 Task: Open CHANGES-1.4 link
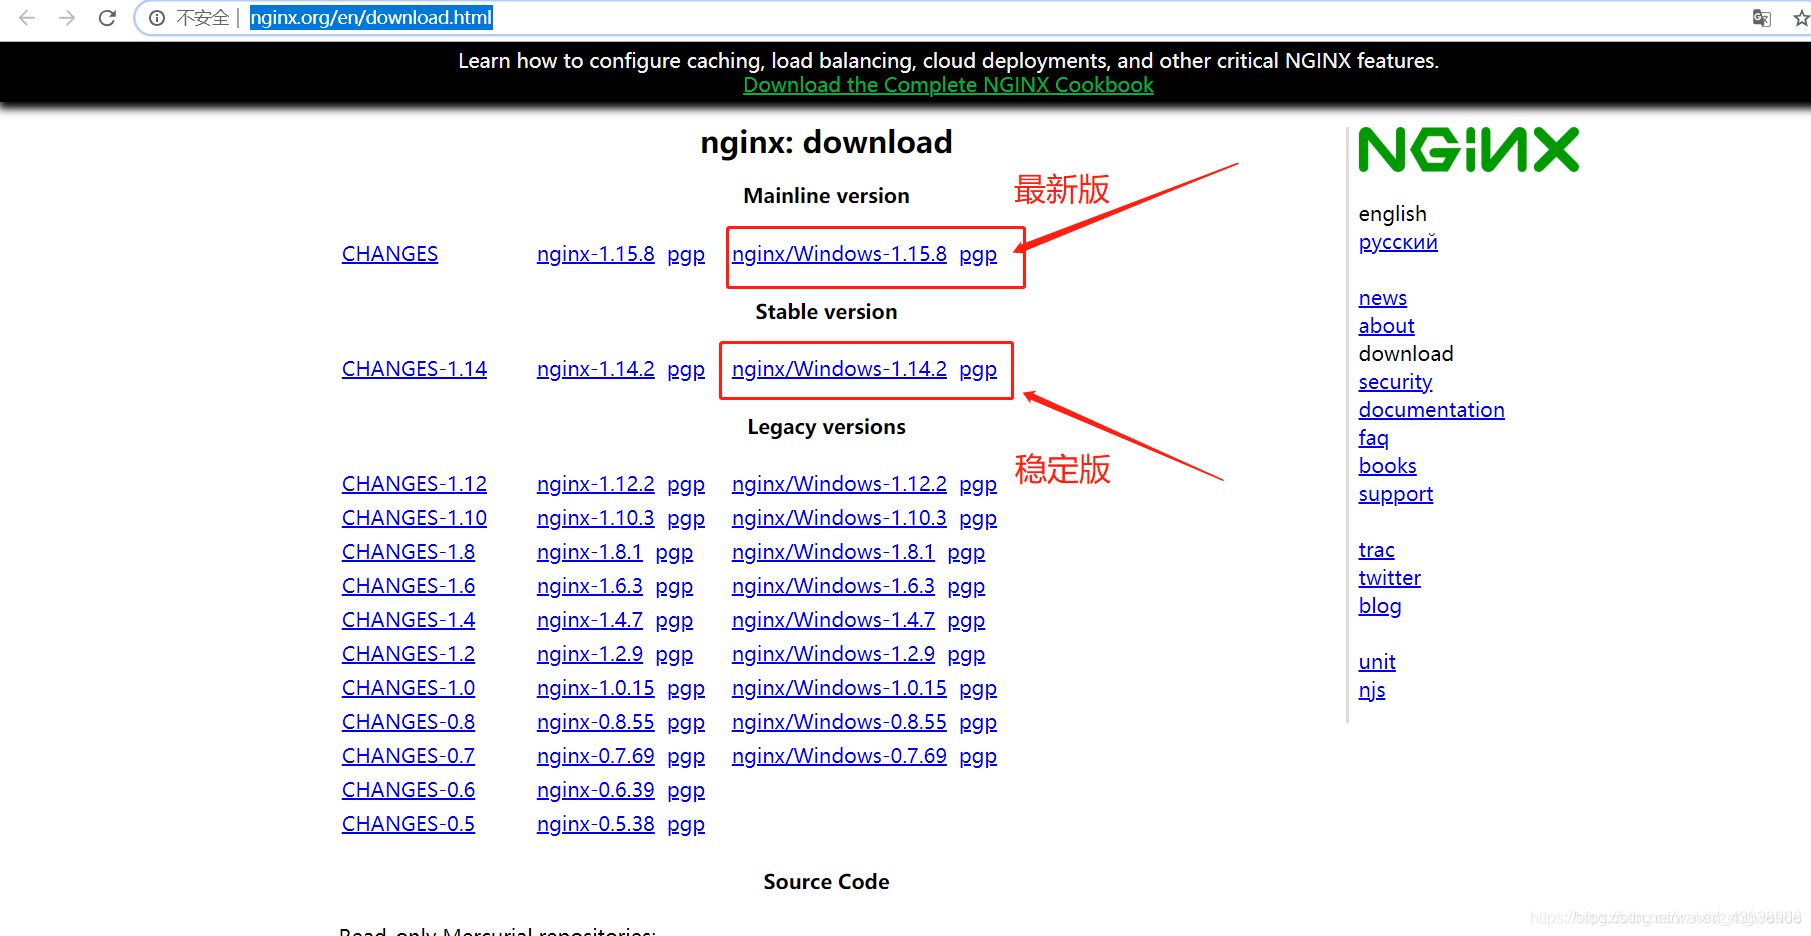click(408, 620)
